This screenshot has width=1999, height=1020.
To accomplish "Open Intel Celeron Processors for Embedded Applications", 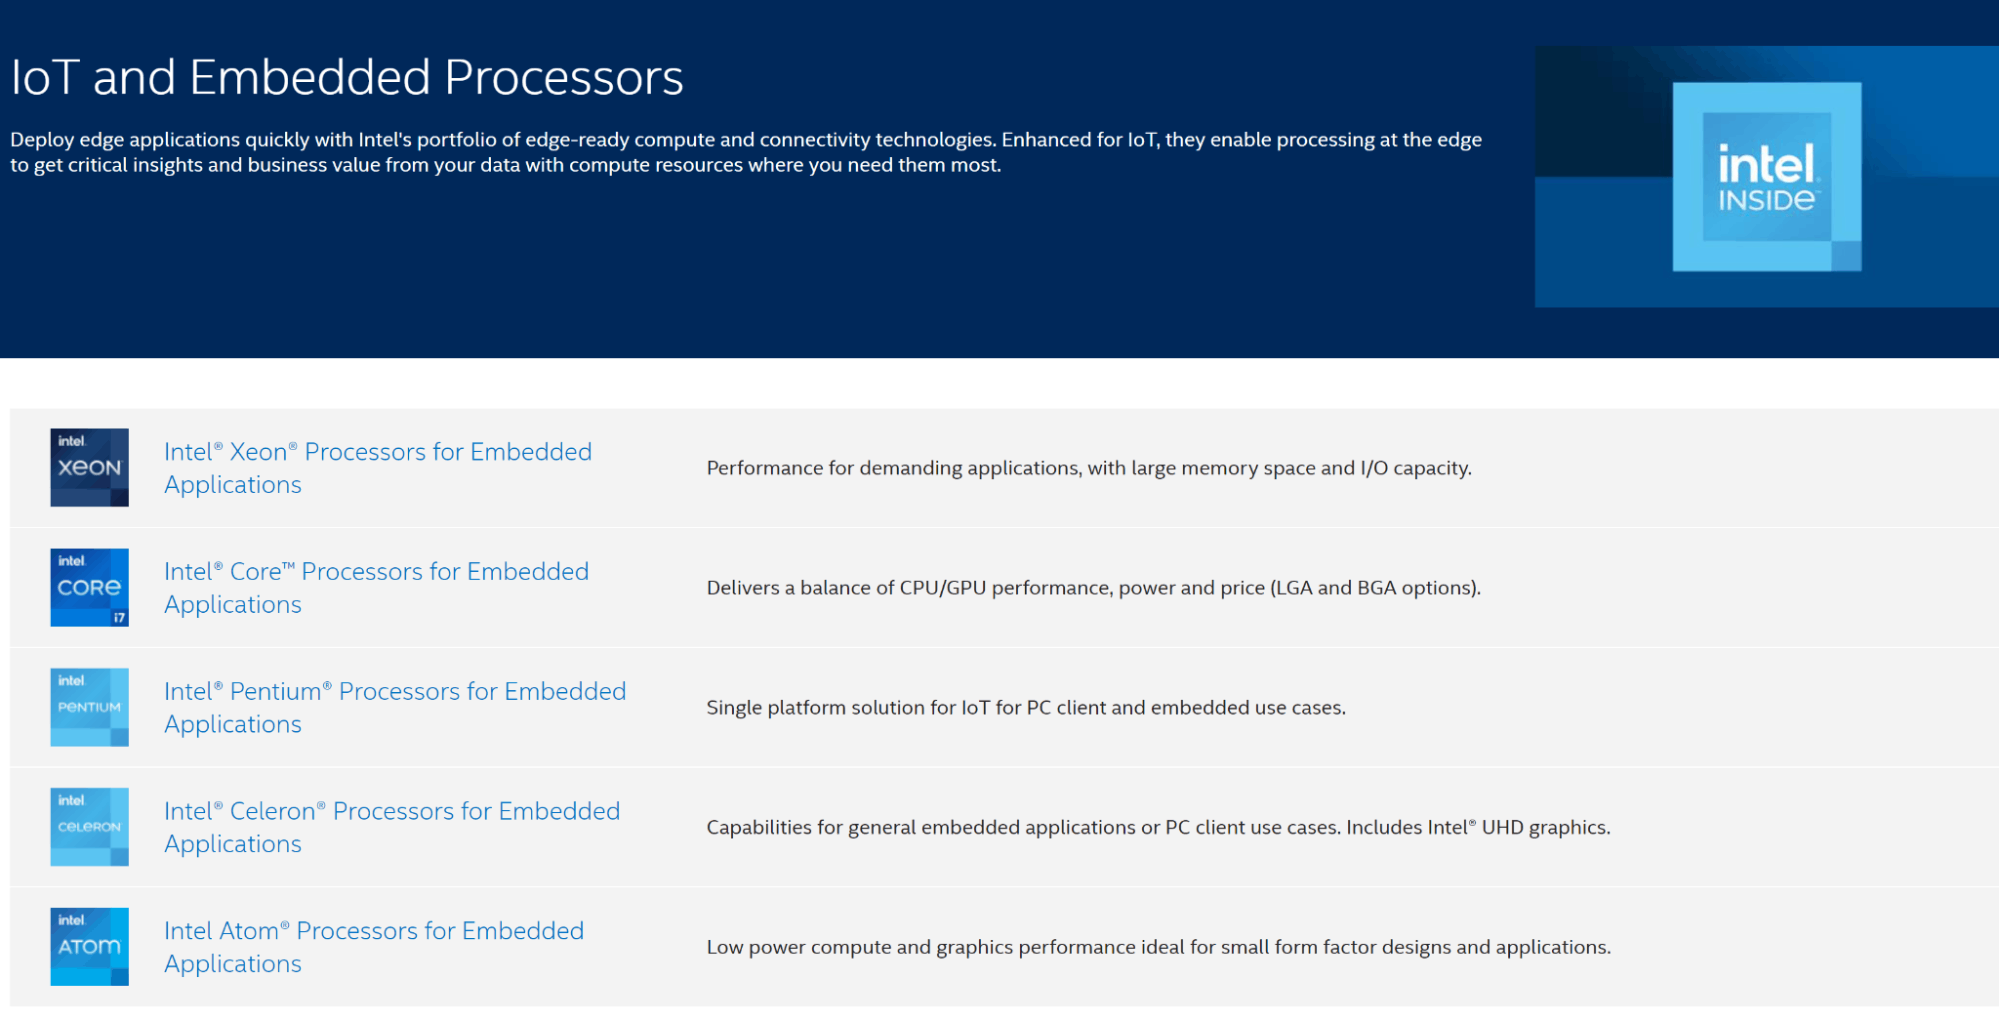I will pos(392,828).
